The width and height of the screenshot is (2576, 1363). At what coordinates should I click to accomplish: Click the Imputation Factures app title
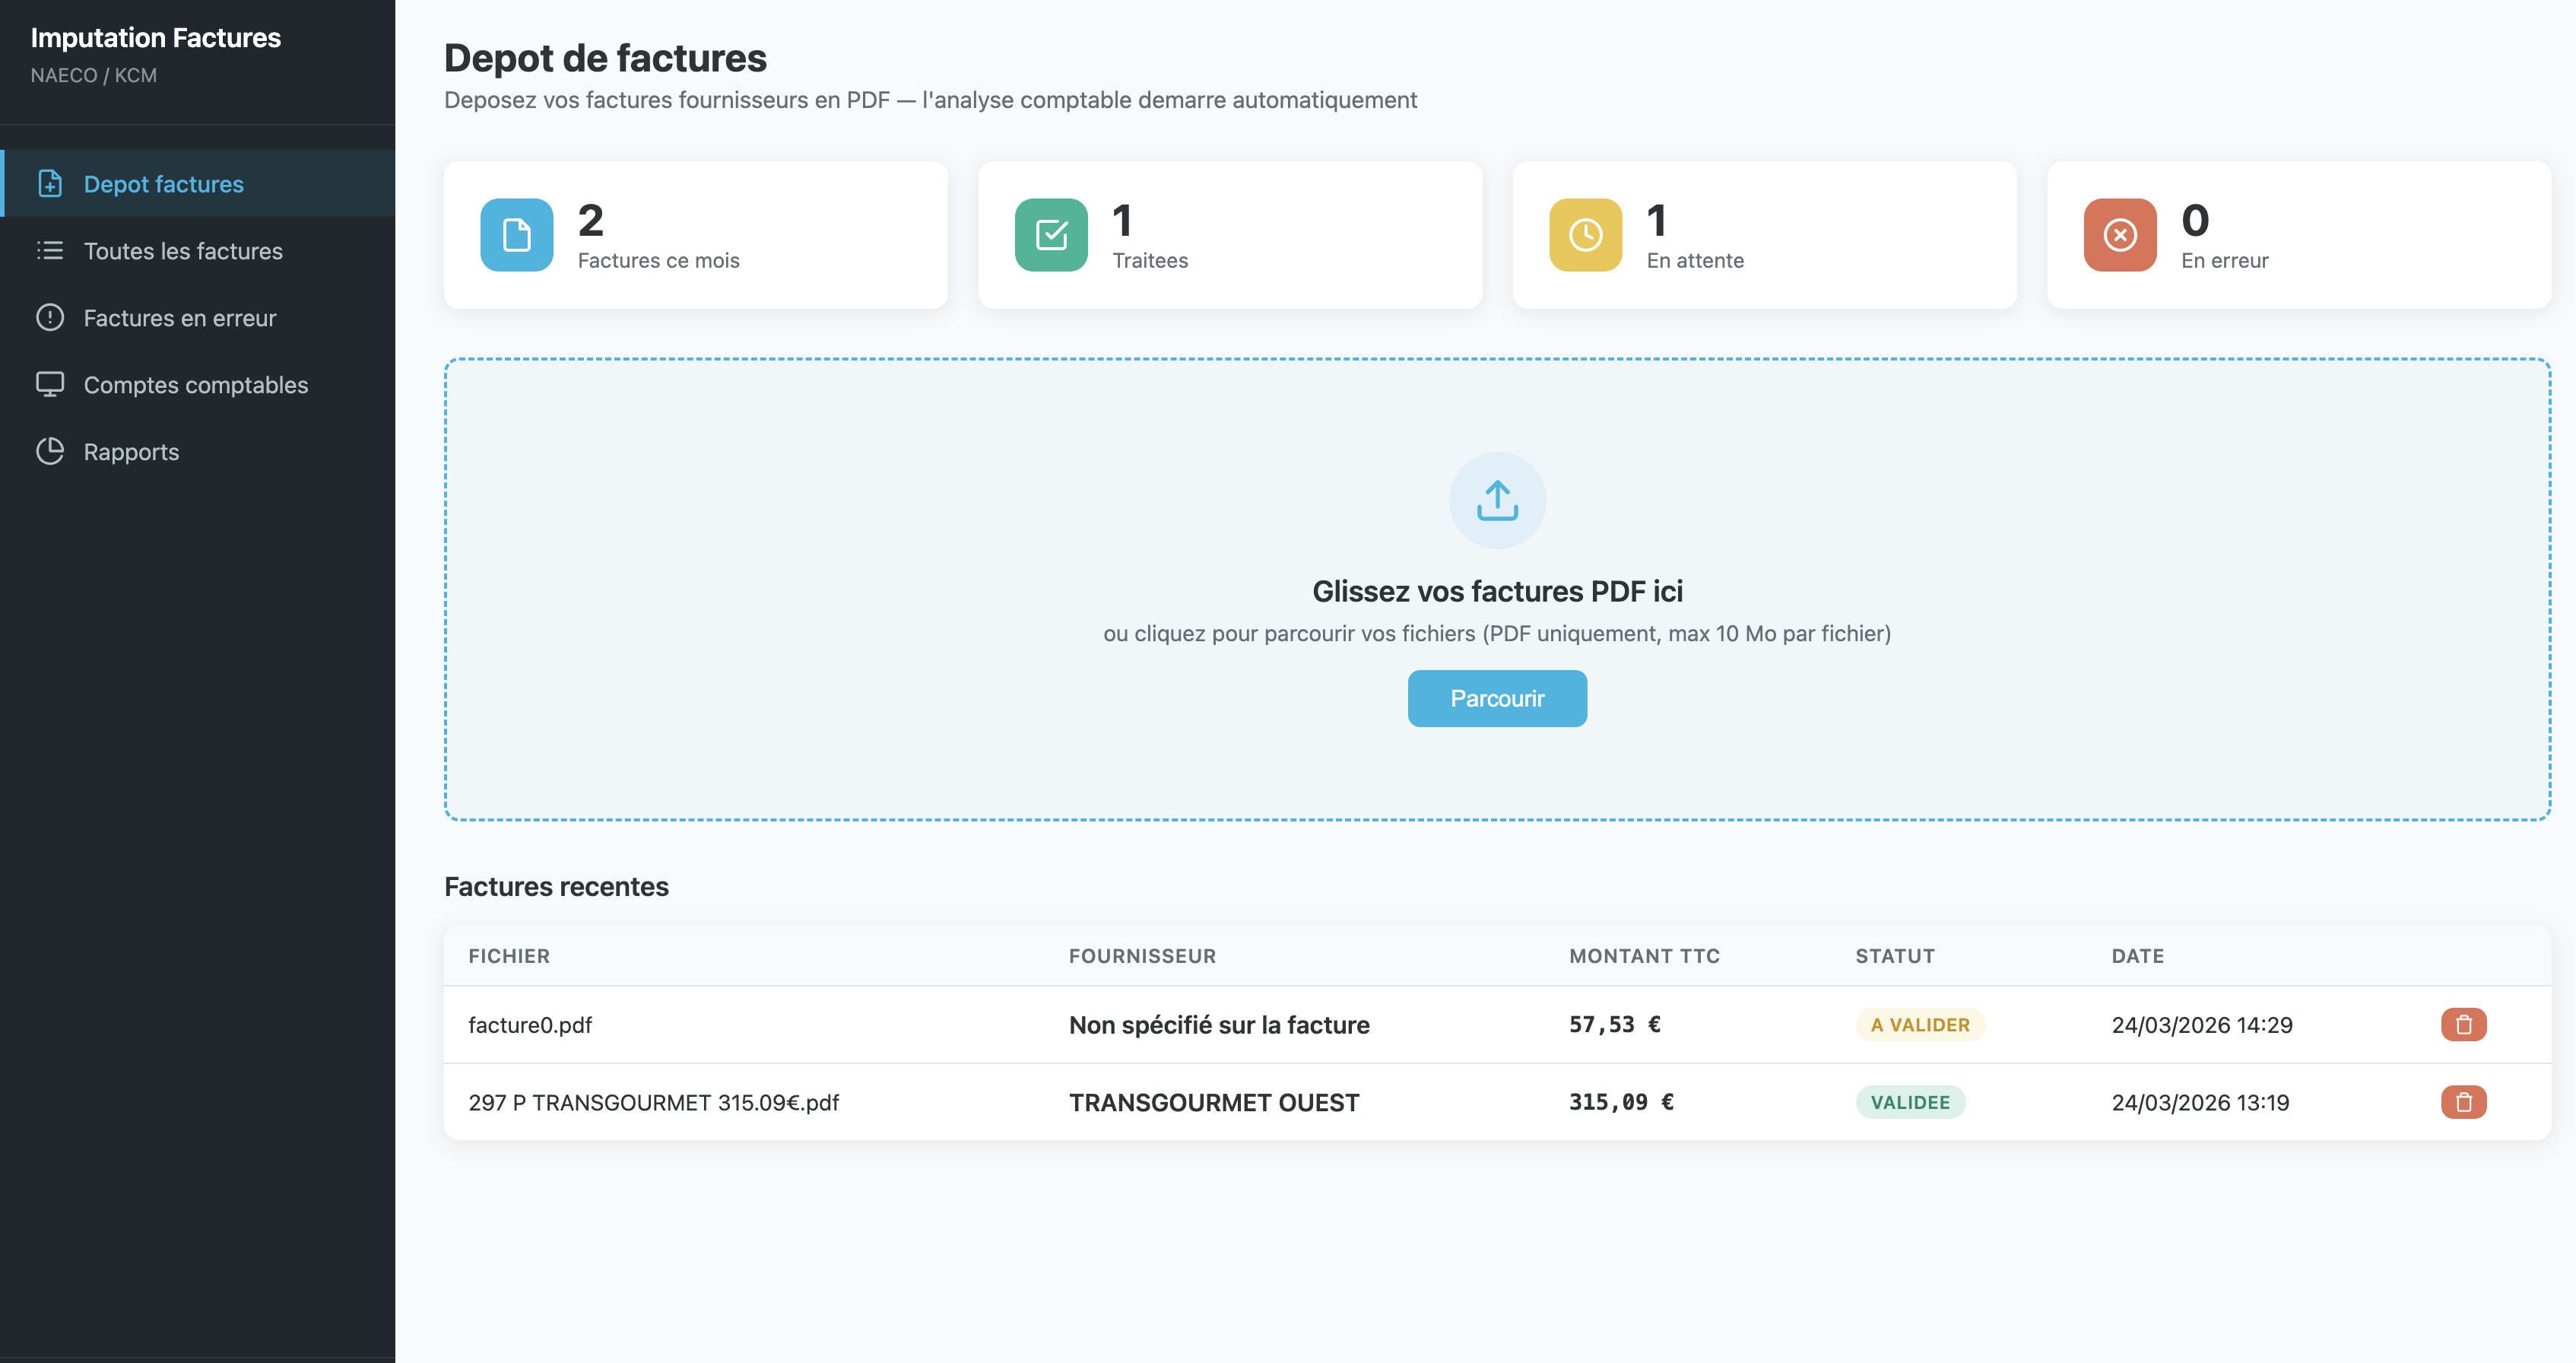[156, 38]
